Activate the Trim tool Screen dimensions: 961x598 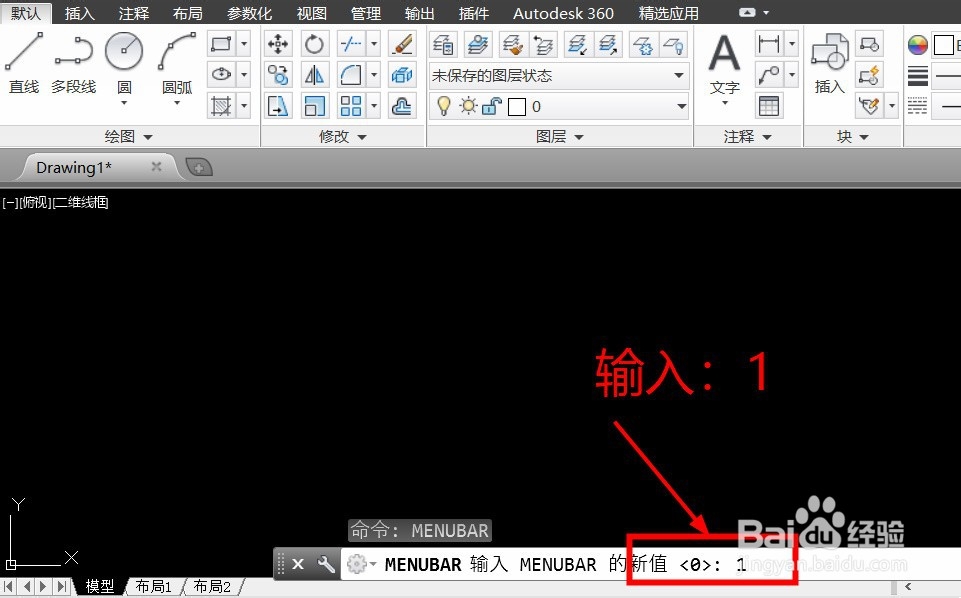[351, 44]
